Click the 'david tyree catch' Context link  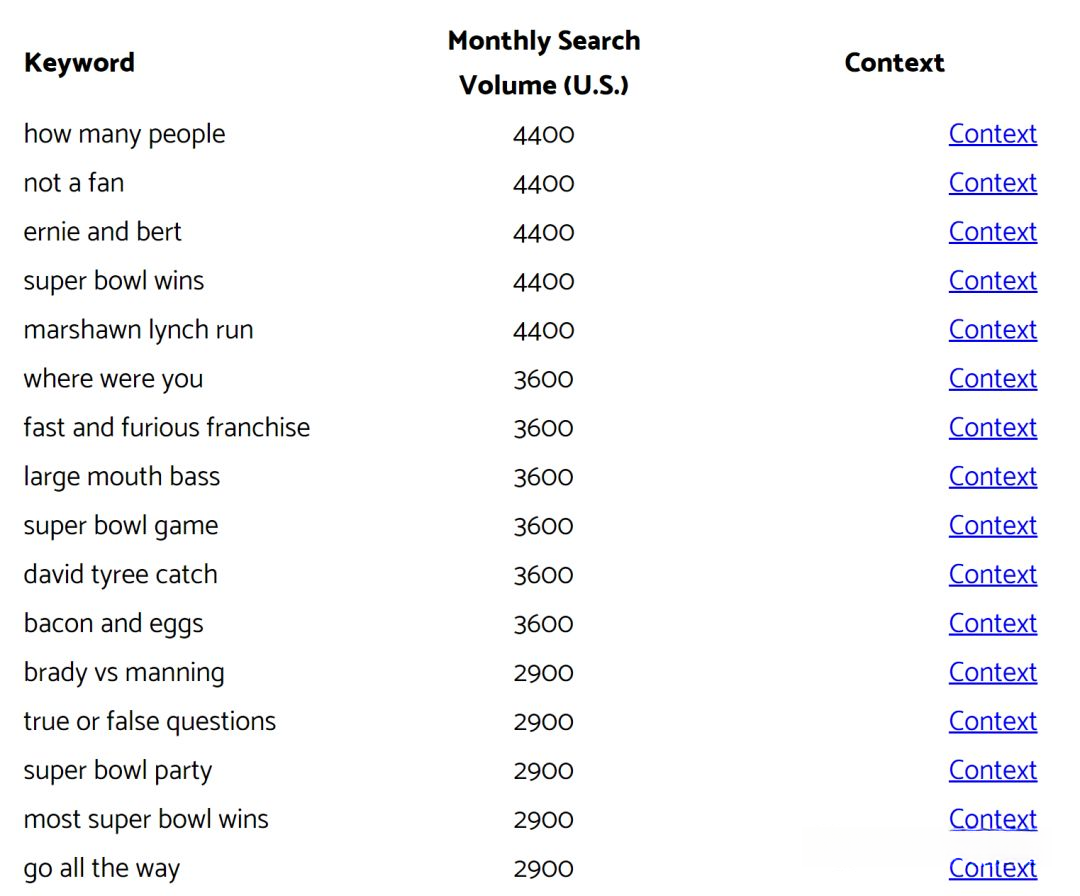pyautogui.click(x=992, y=575)
